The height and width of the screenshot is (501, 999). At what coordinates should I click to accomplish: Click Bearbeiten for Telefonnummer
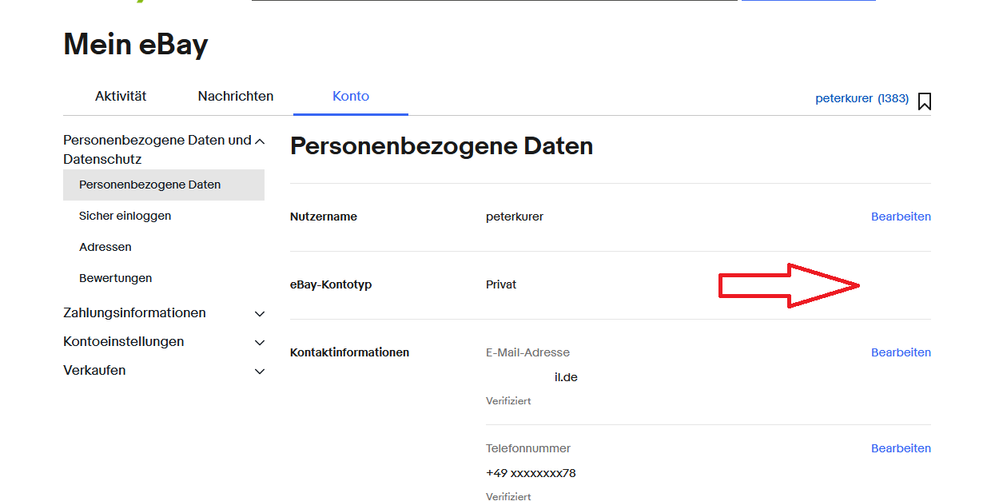[x=900, y=449]
